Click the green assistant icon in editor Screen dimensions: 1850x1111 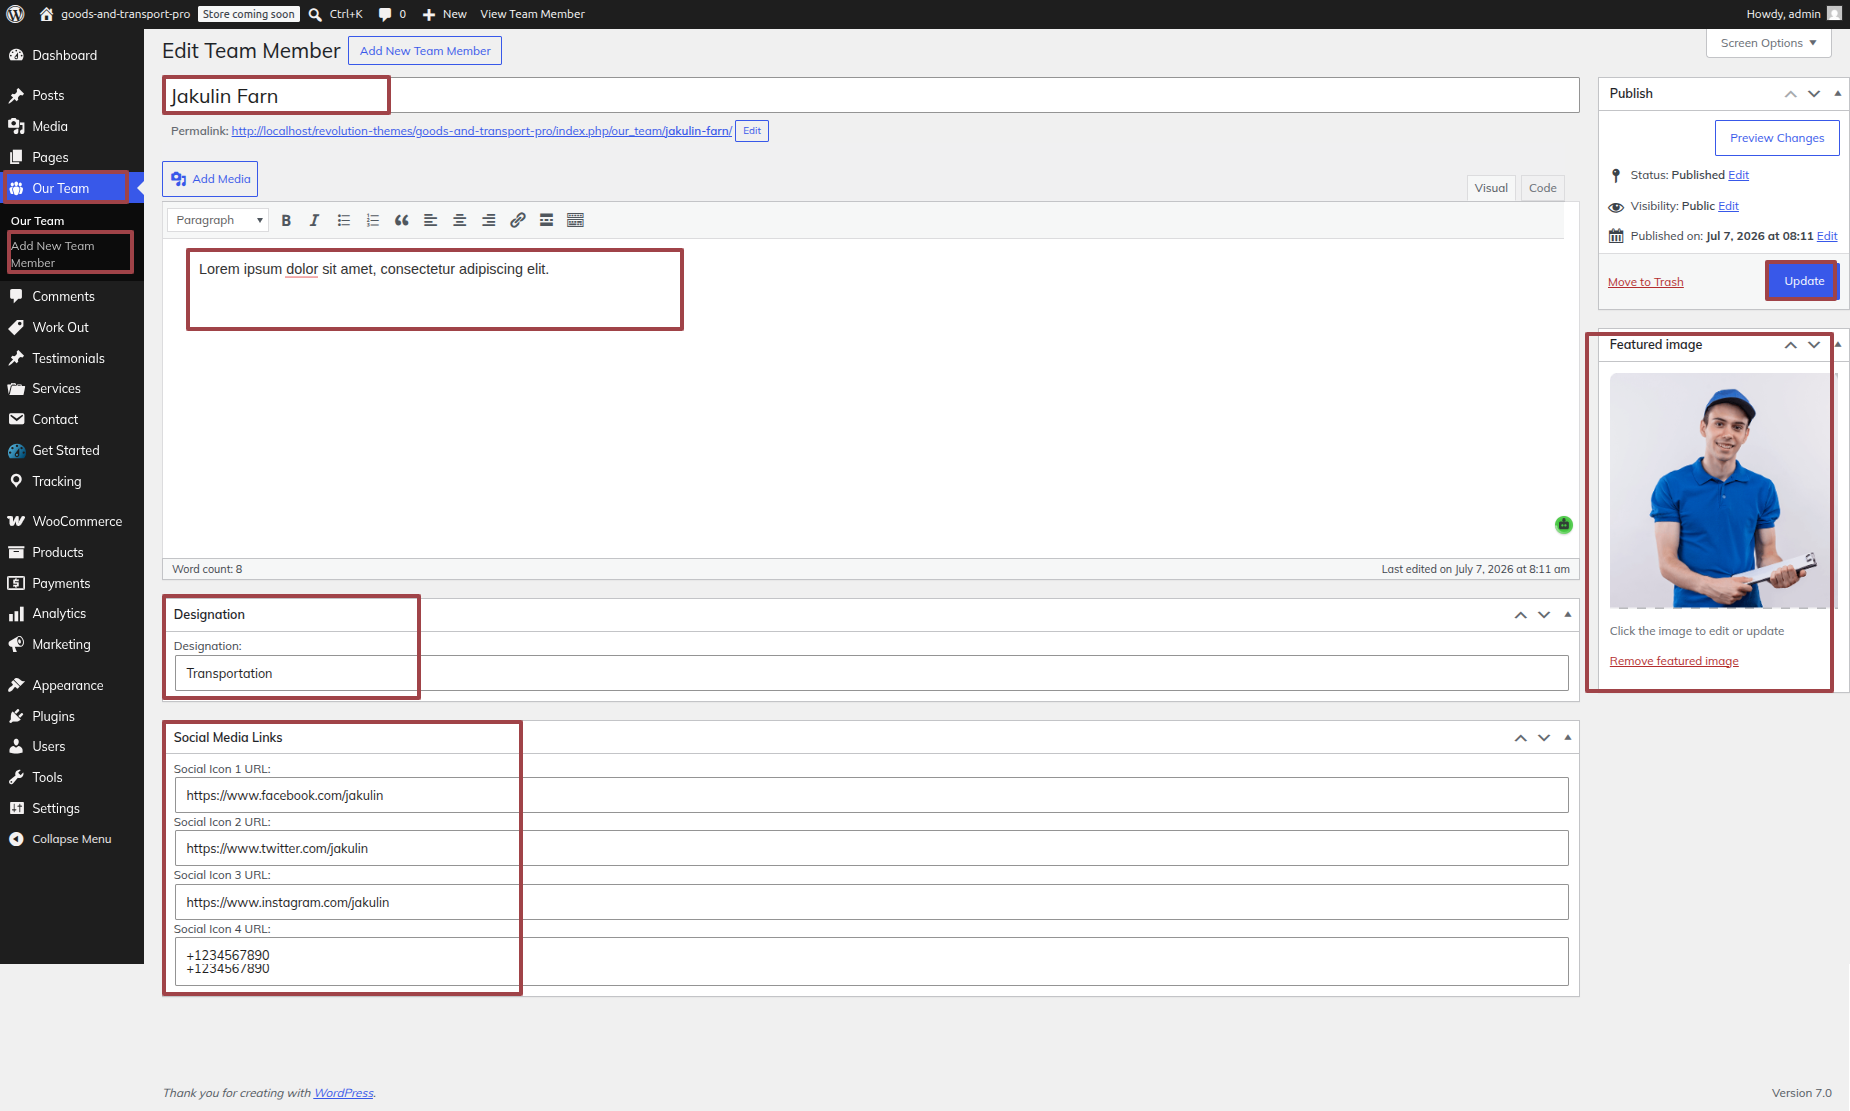point(1564,524)
